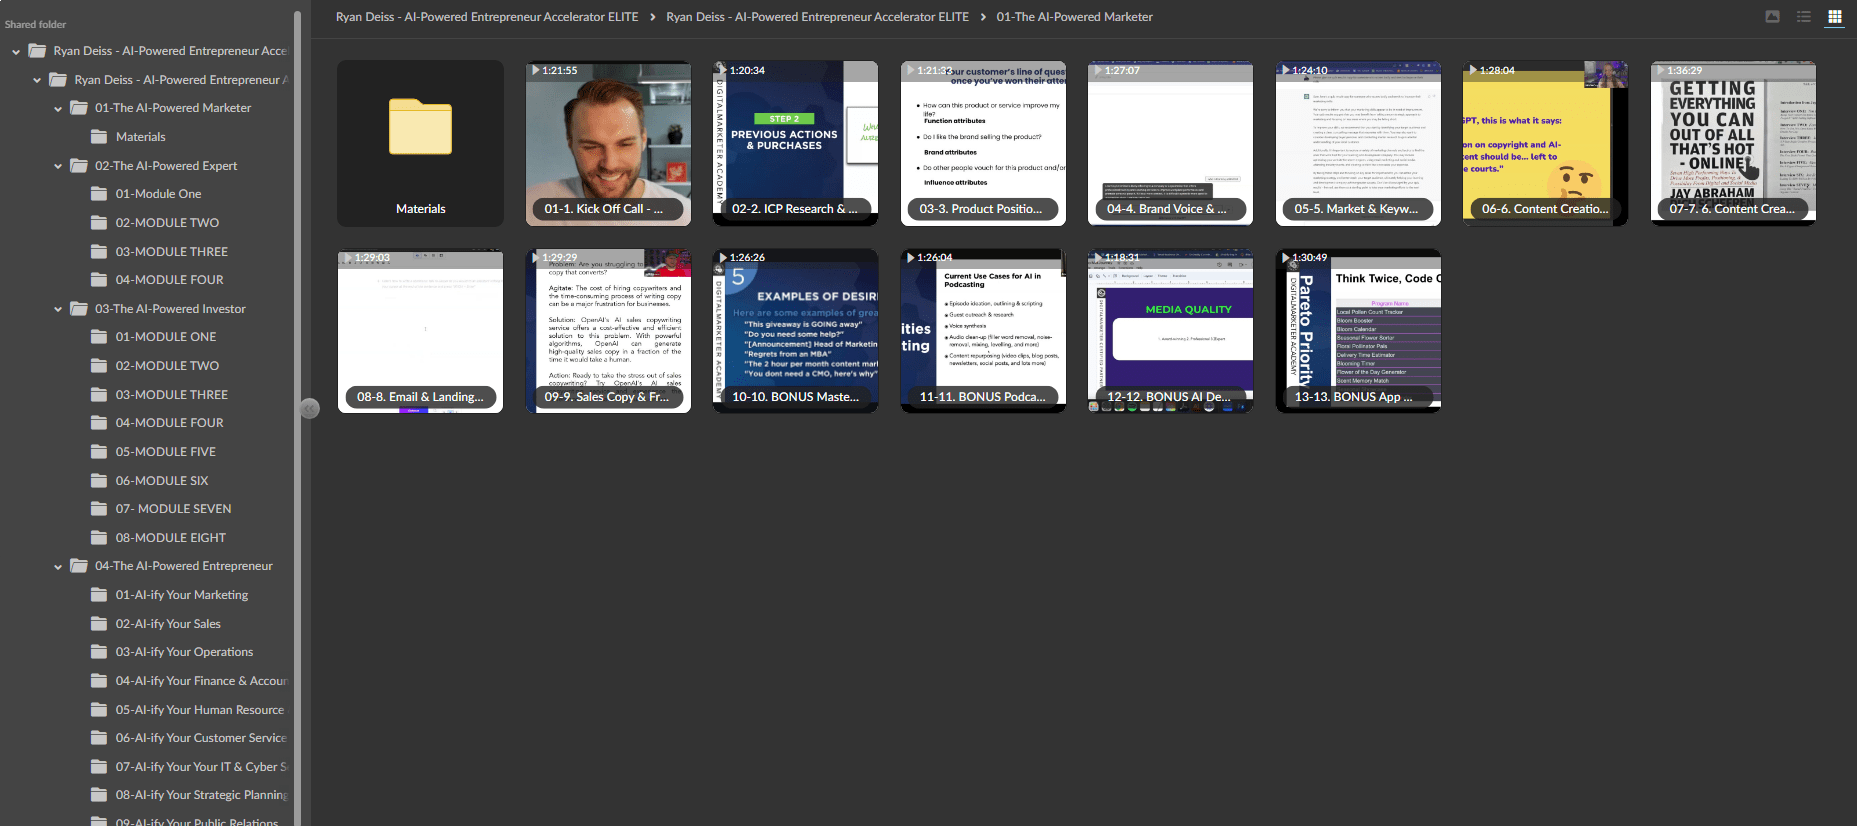This screenshot has width=1857, height=826.
Task: Select 06-MODULE SIX folder
Action: point(162,481)
